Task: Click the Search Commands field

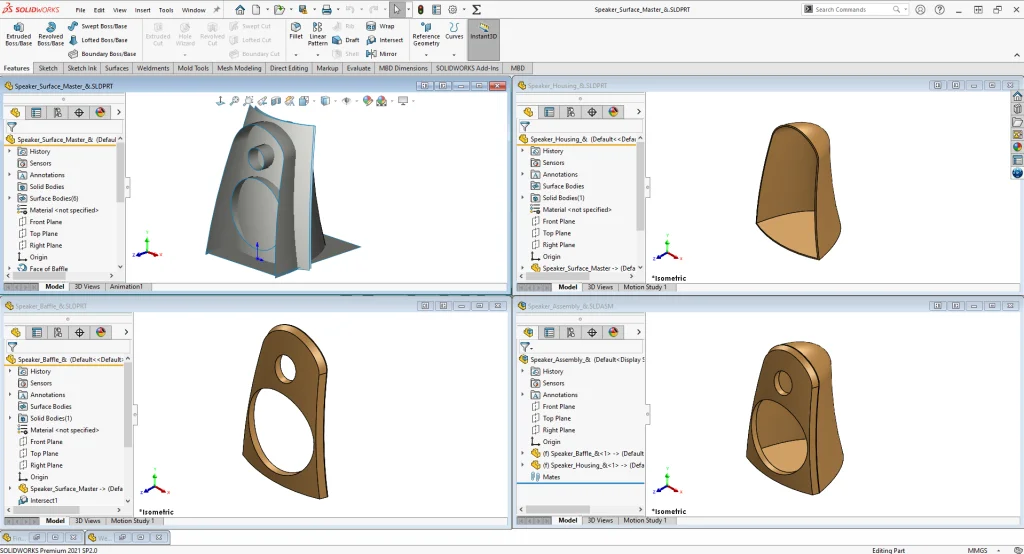Action: coord(855,9)
